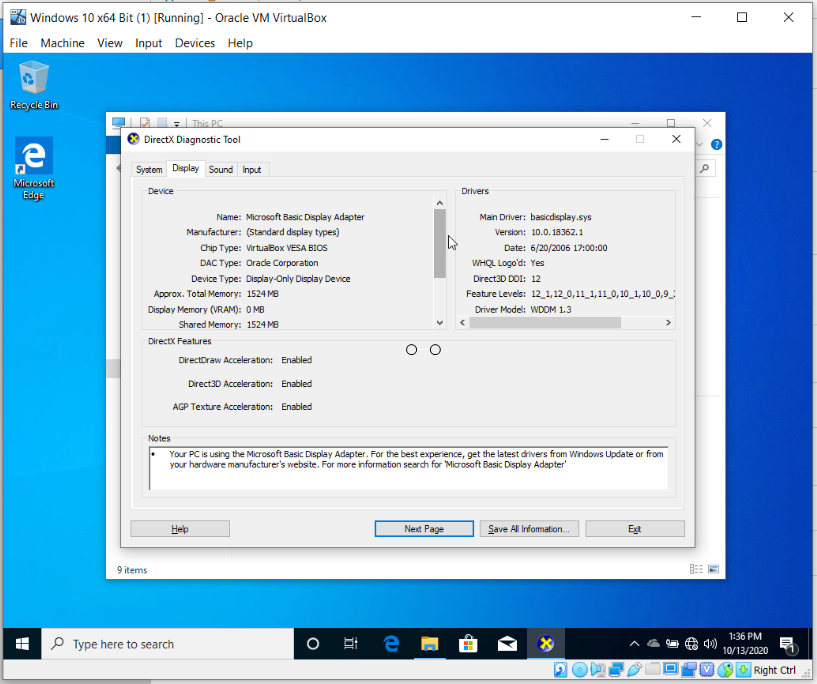Click the USB devices icon in VirtualBox status bar
Viewport: 817px width, 684px height.
click(634, 669)
